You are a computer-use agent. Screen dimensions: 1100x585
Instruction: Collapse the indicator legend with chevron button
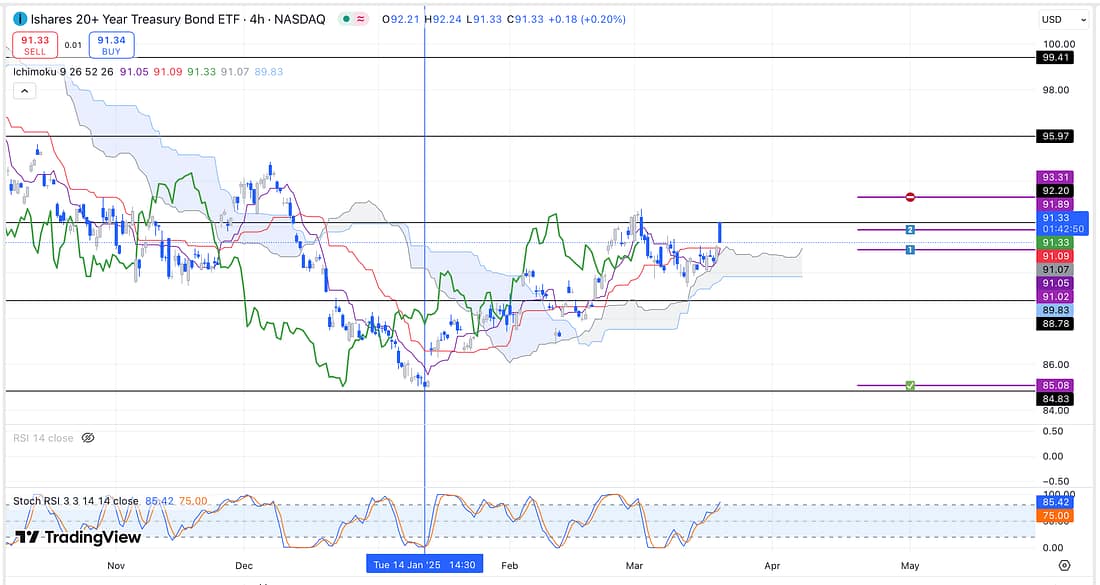click(24, 90)
